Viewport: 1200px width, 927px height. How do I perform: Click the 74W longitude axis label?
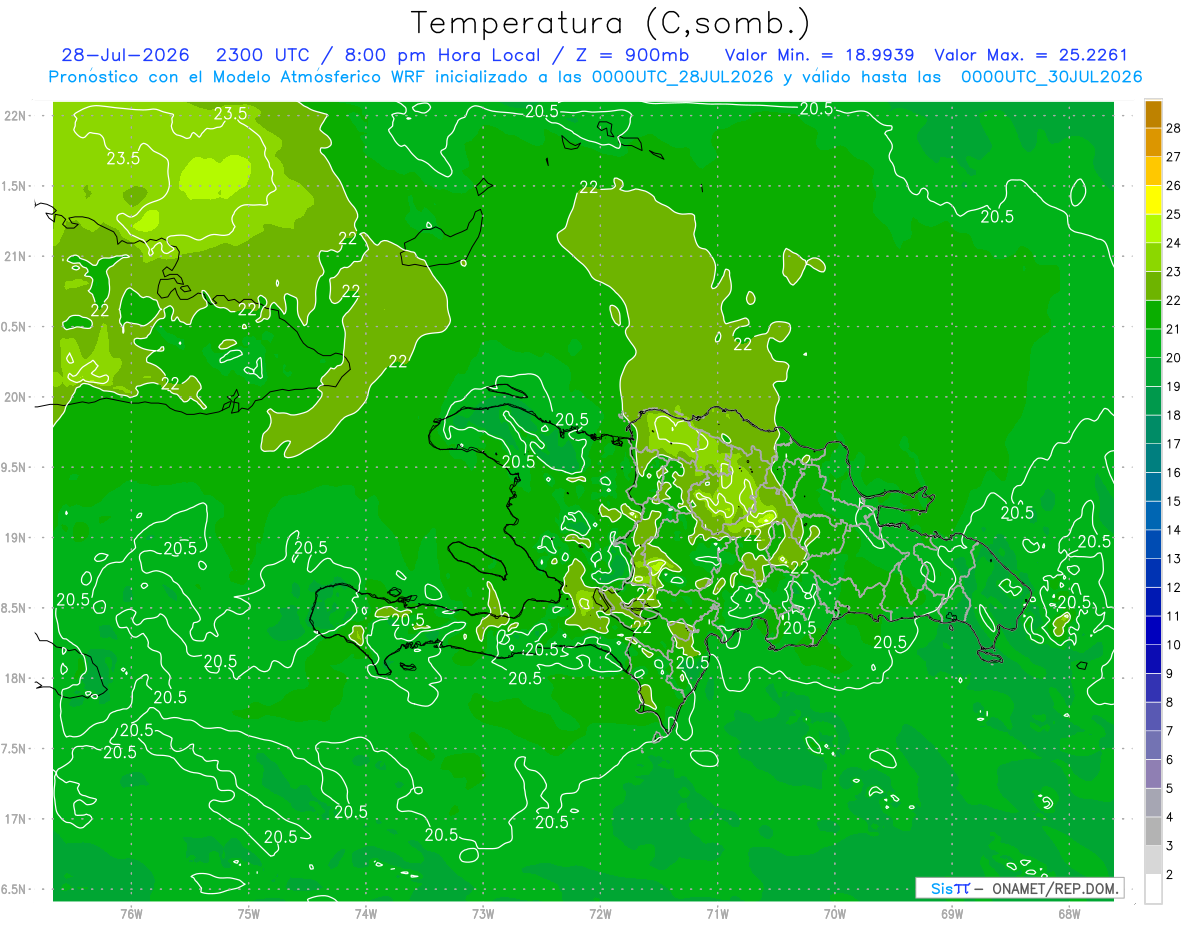(x=365, y=914)
